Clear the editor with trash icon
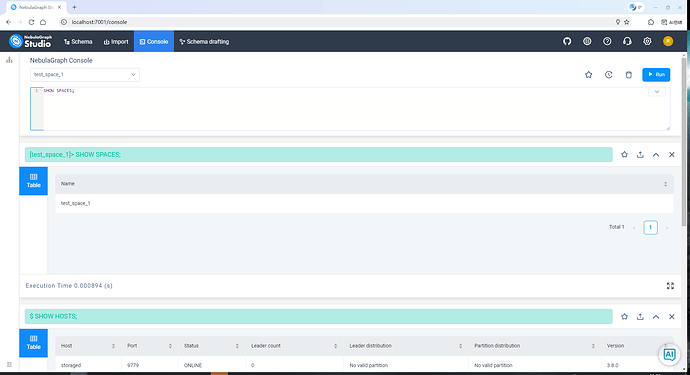The height and width of the screenshot is (375, 690). (628, 75)
